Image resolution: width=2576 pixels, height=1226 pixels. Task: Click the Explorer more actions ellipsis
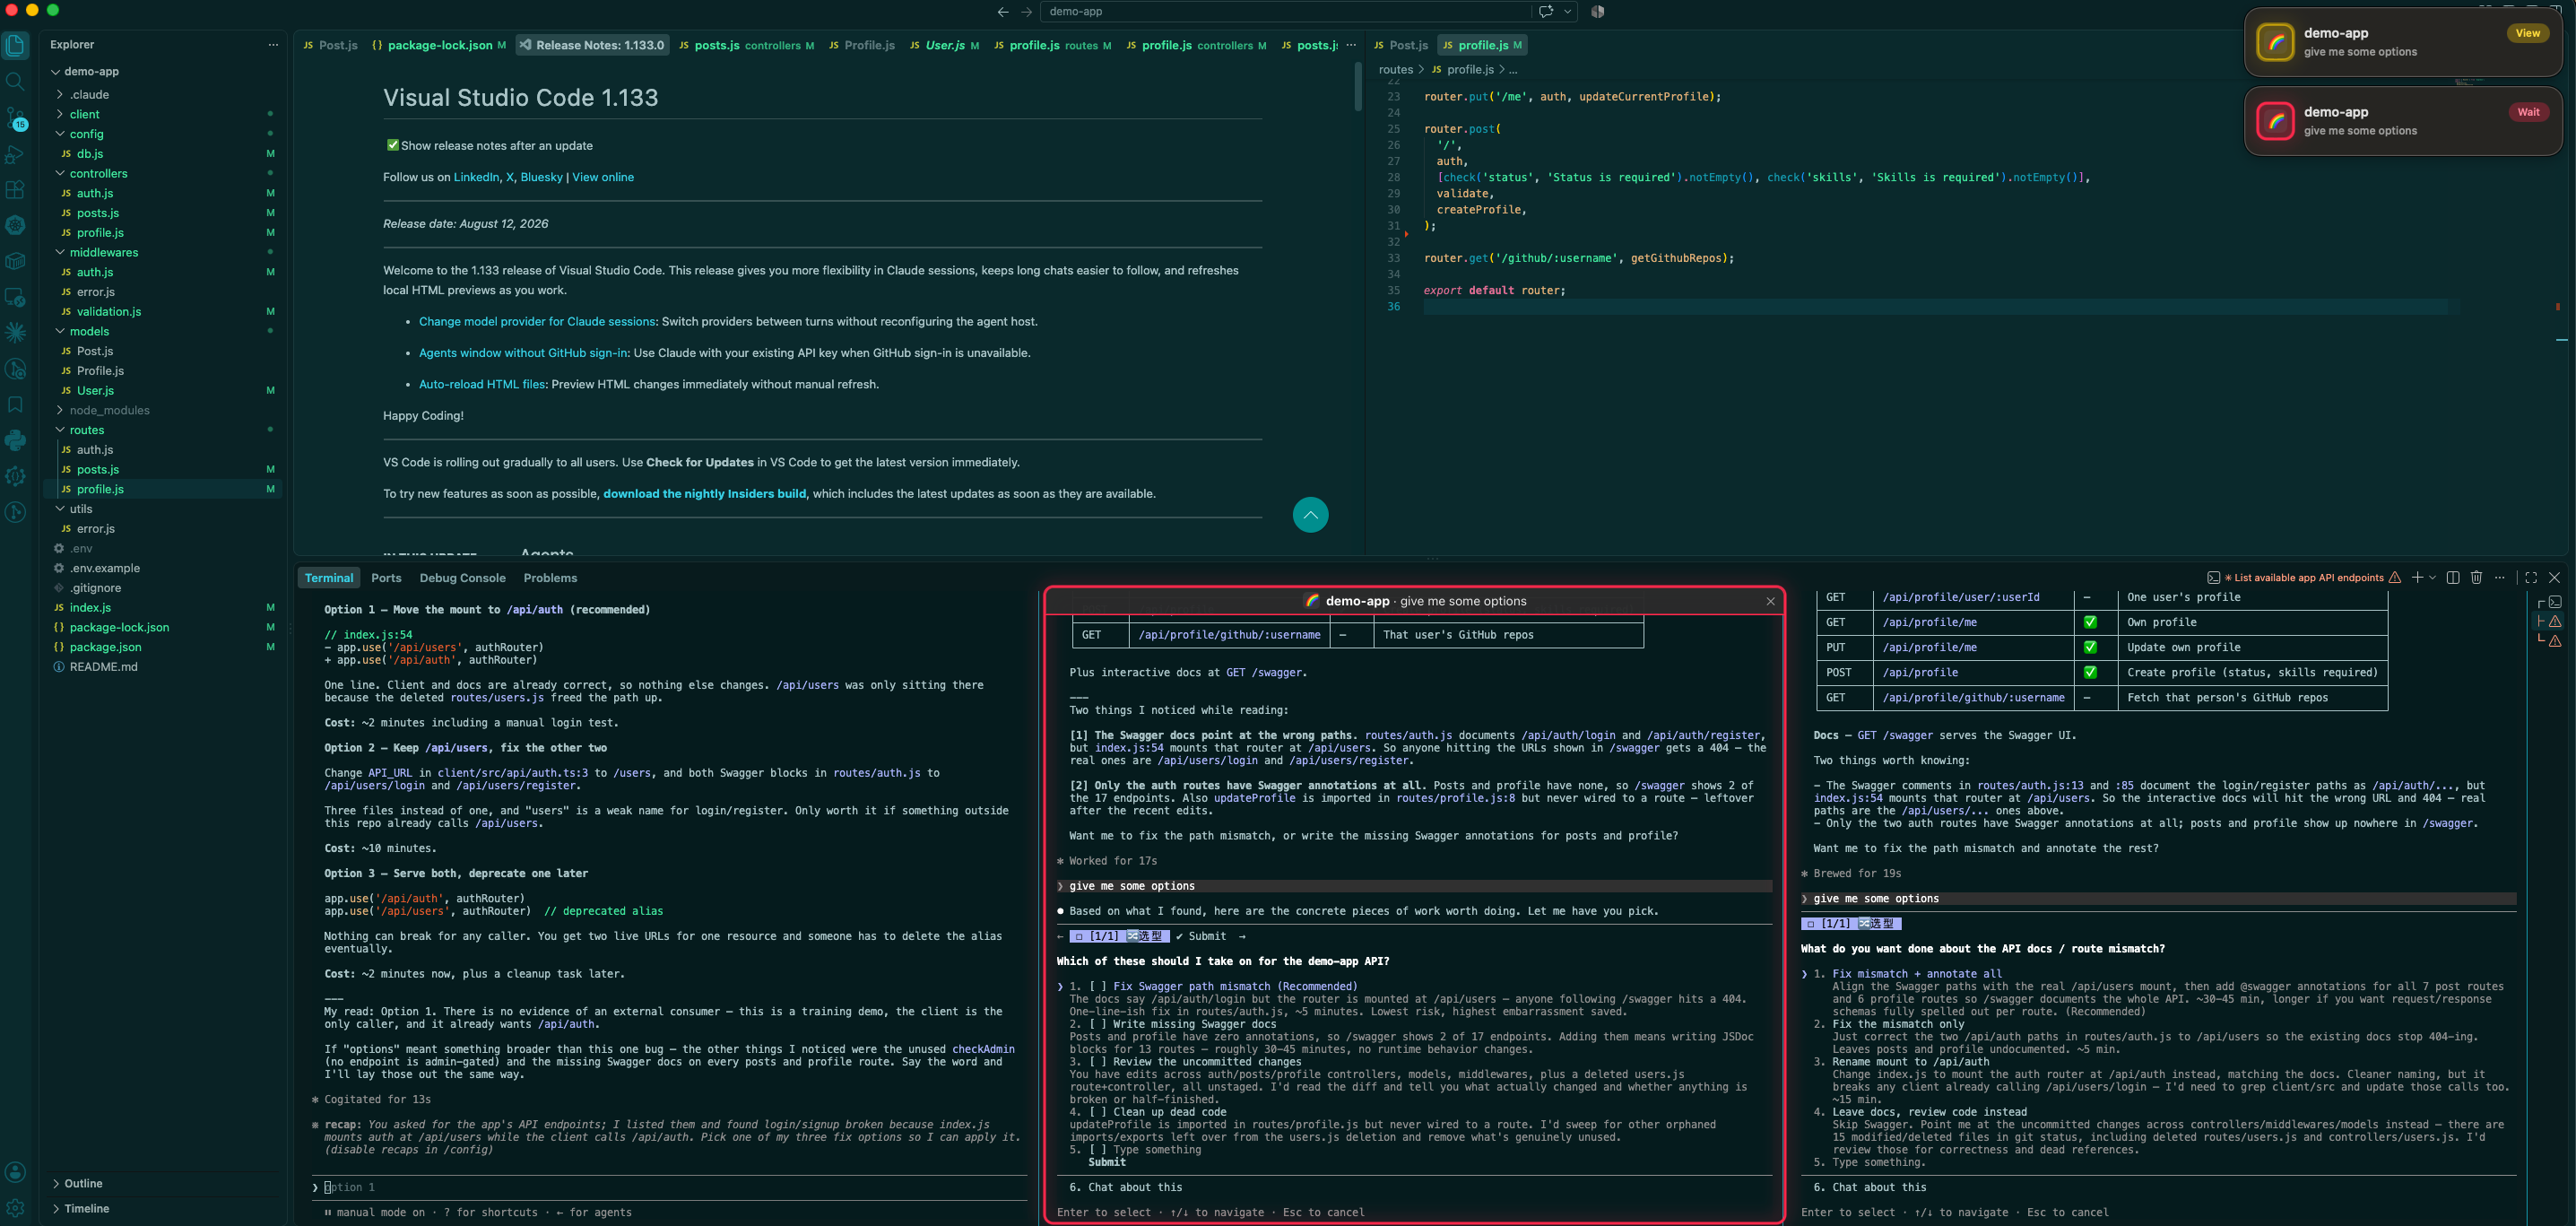click(273, 45)
